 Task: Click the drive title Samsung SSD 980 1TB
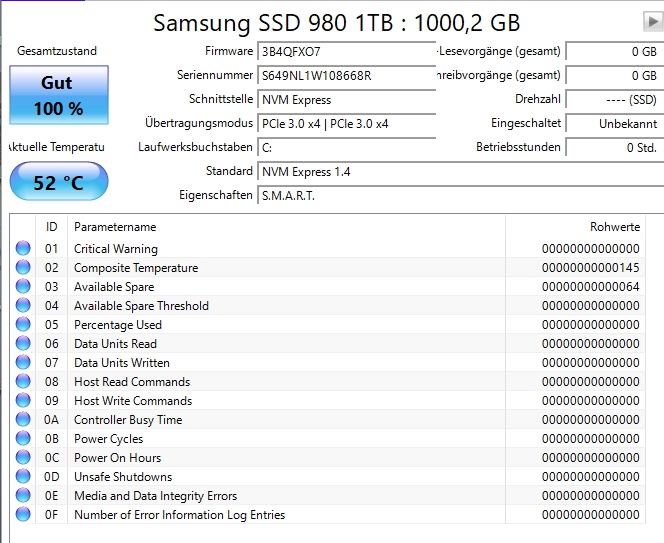273,23
